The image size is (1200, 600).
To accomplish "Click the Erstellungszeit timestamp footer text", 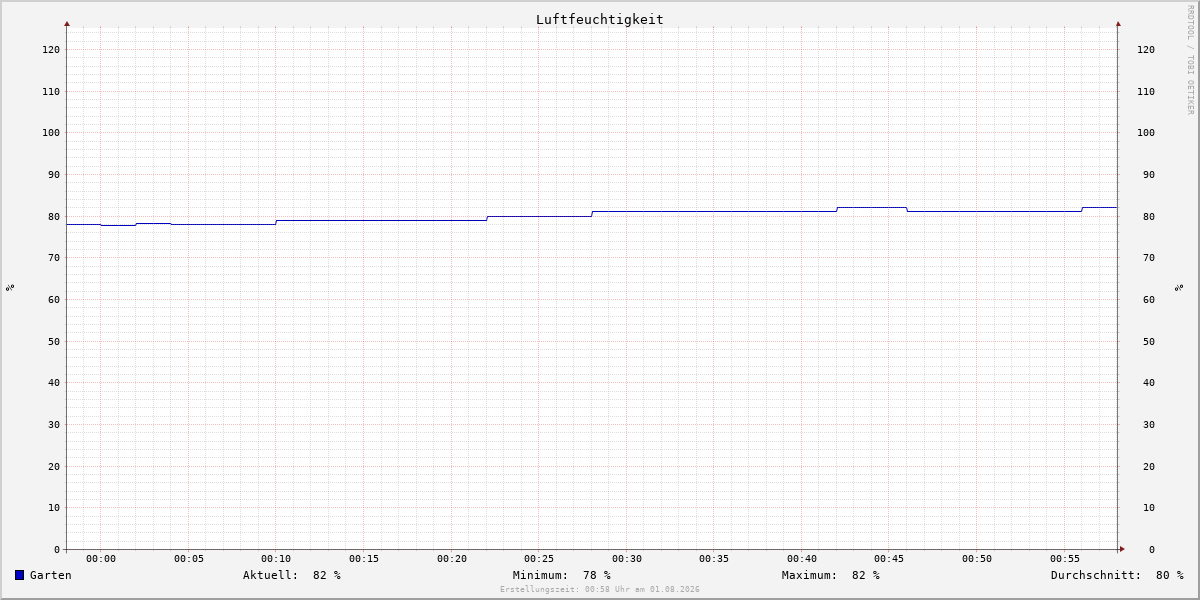I will [x=600, y=589].
